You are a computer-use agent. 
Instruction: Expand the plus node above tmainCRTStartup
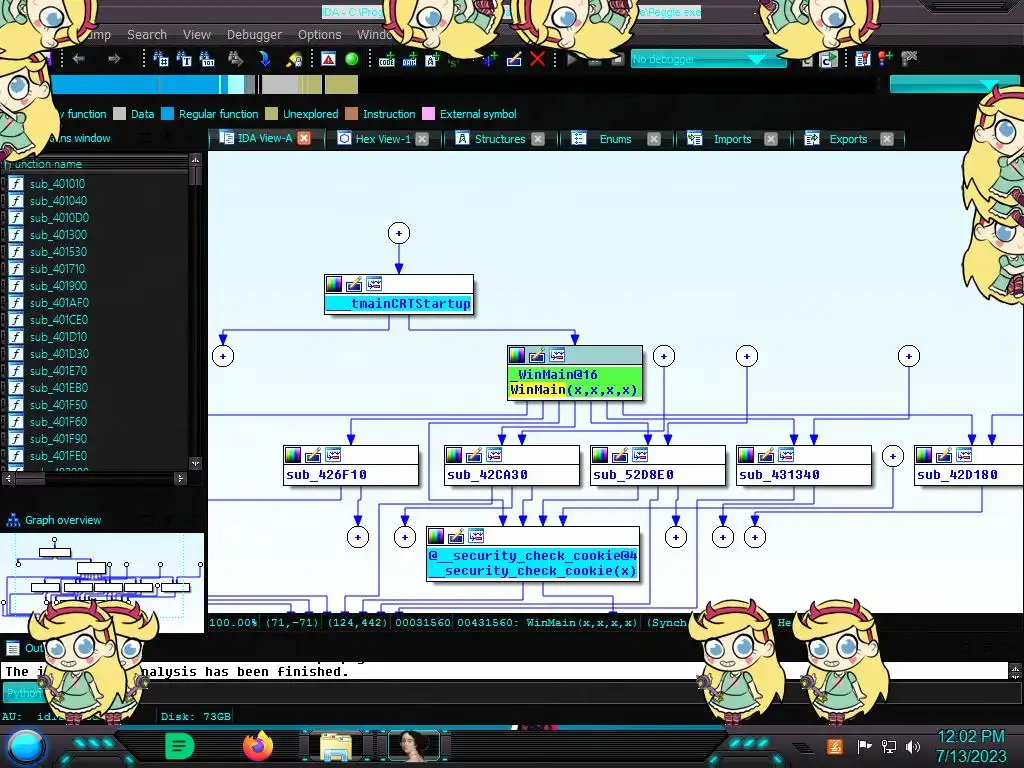pyautogui.click(x=399, y=233)
